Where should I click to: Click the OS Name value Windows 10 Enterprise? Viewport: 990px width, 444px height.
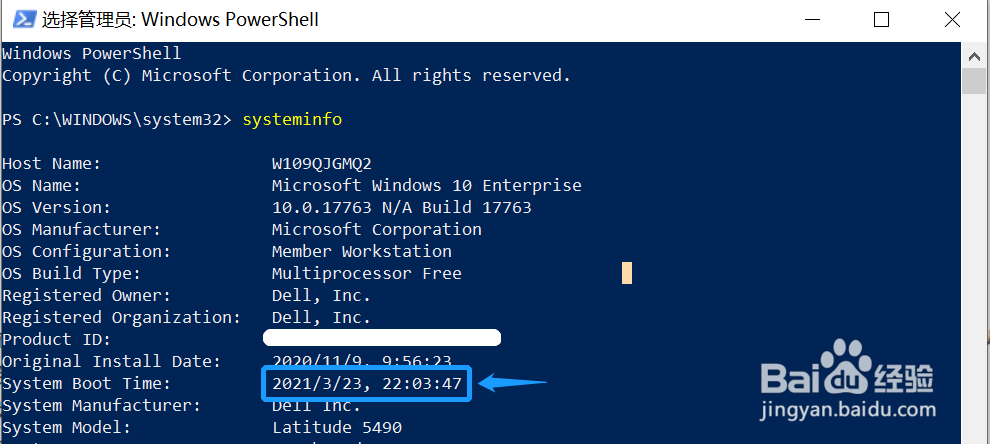[x=426, y=185]
